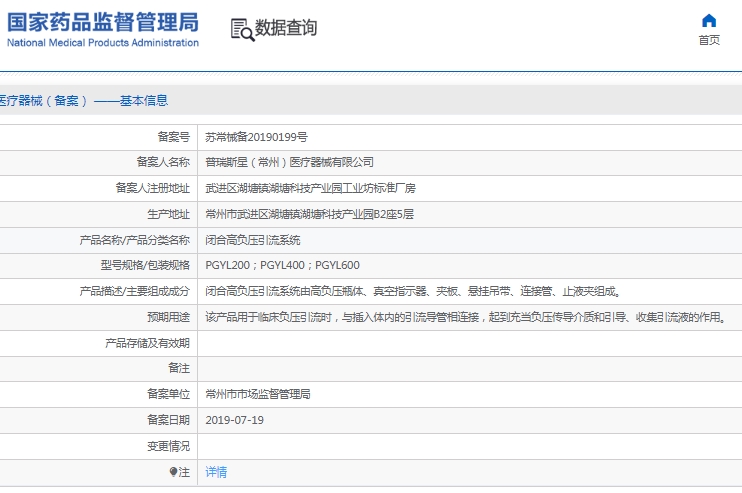Click production address ending B2座5层
The height and width of the screenshot is (493, 742).
(309, 214)
